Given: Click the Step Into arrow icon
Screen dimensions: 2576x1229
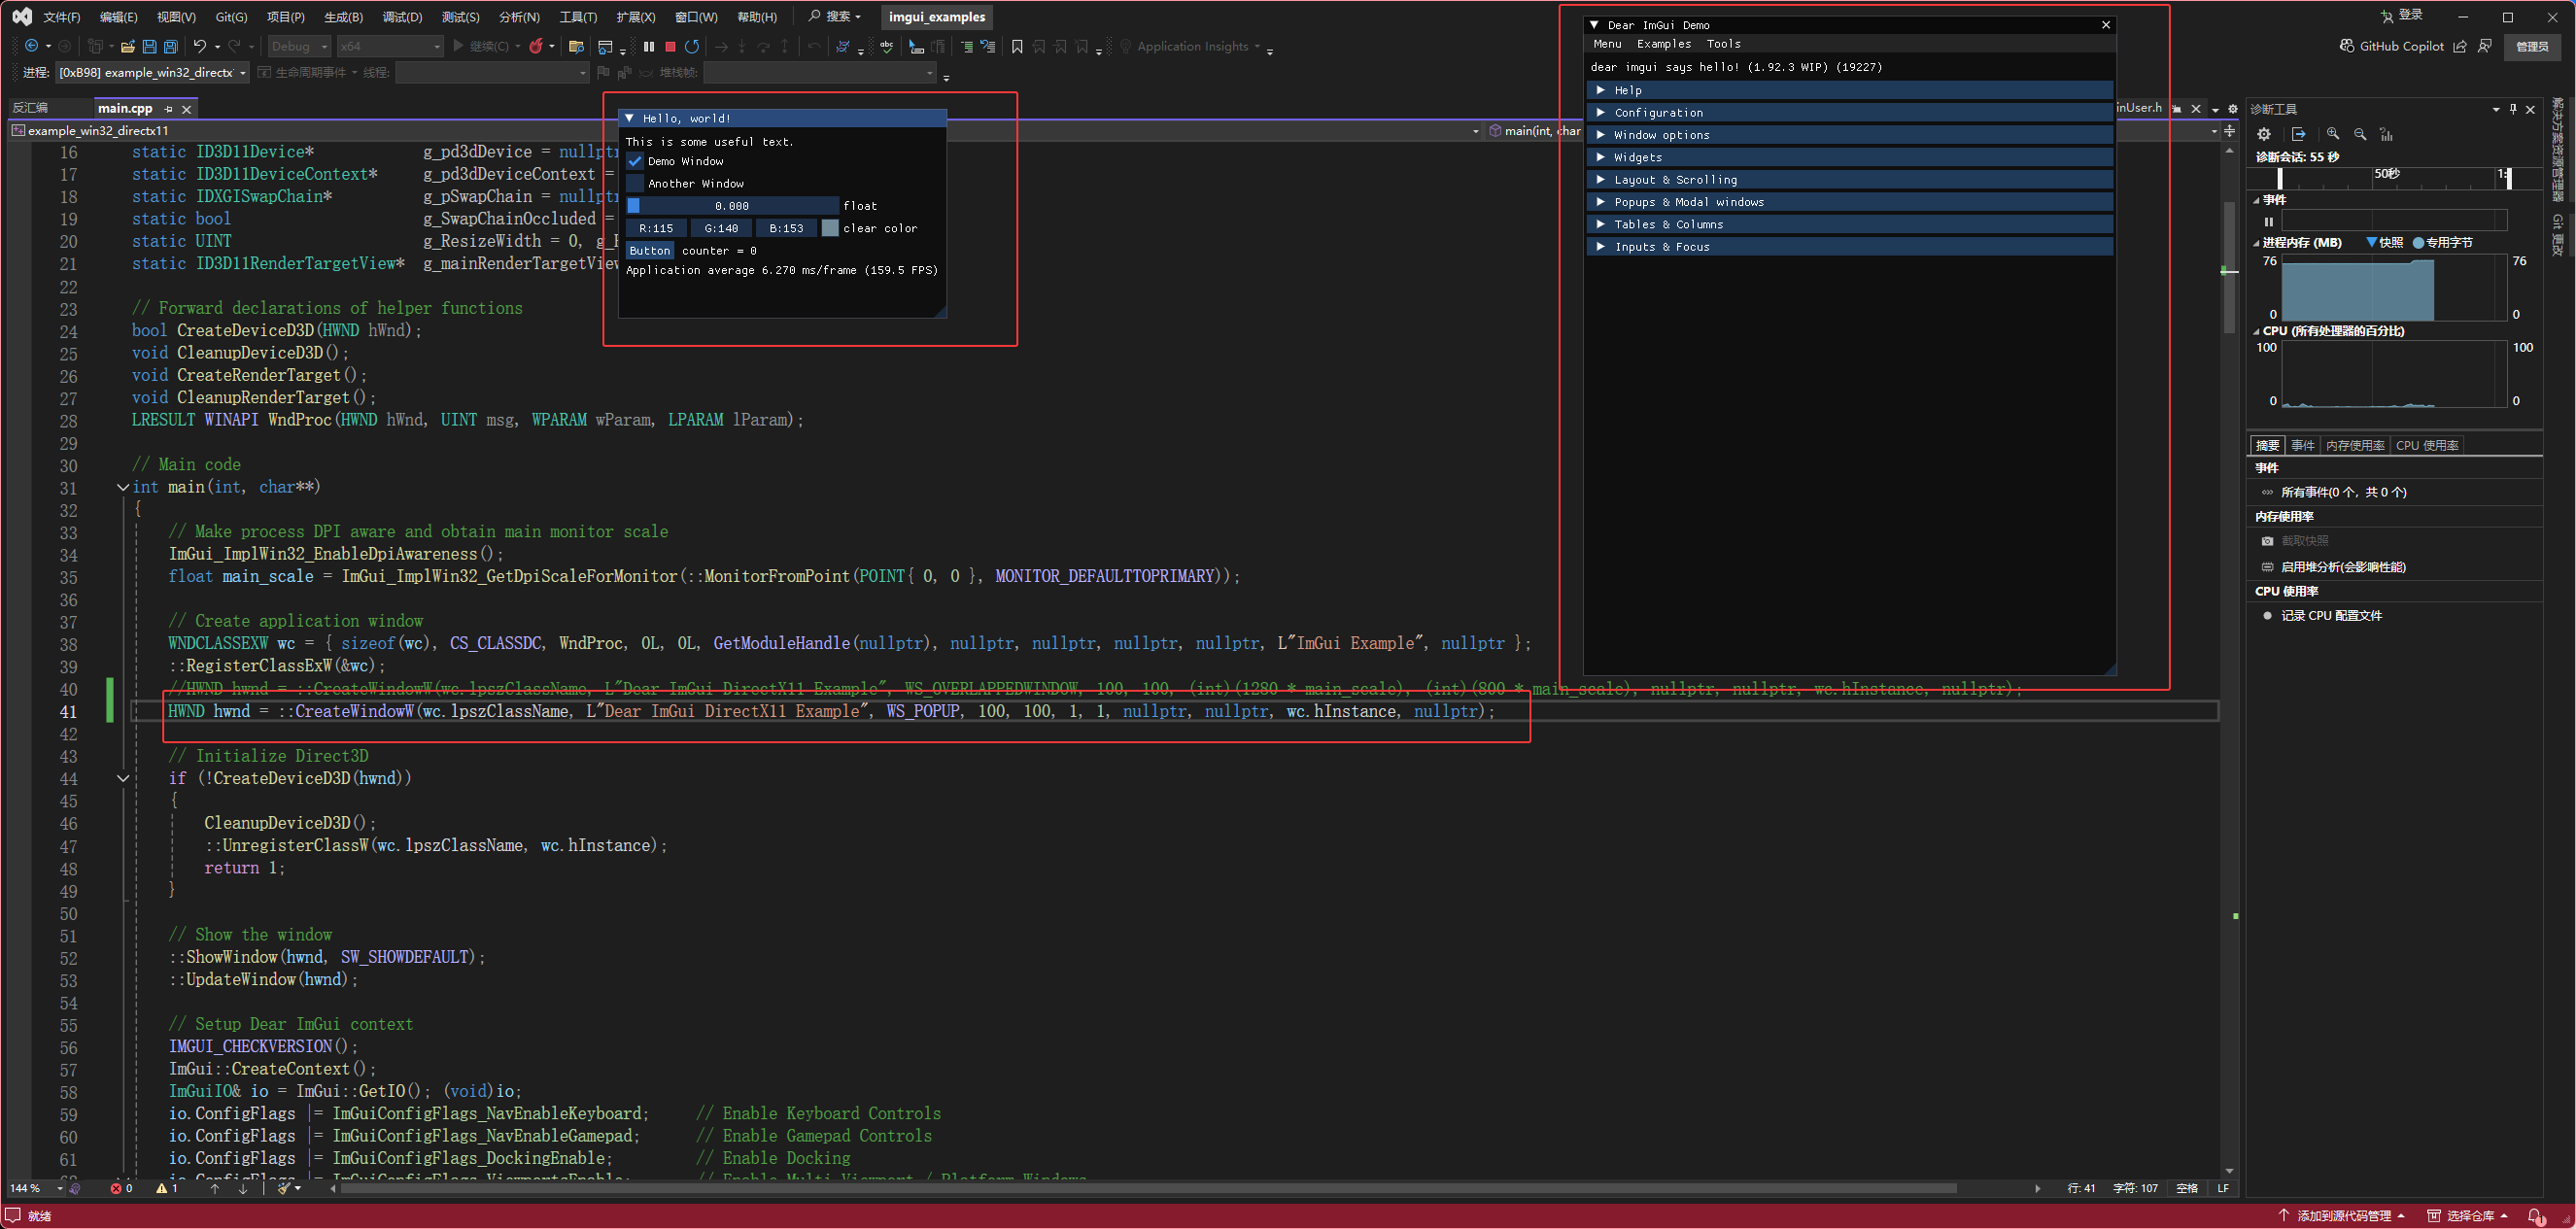Looking at the screenshot, I should coord(742,46).
